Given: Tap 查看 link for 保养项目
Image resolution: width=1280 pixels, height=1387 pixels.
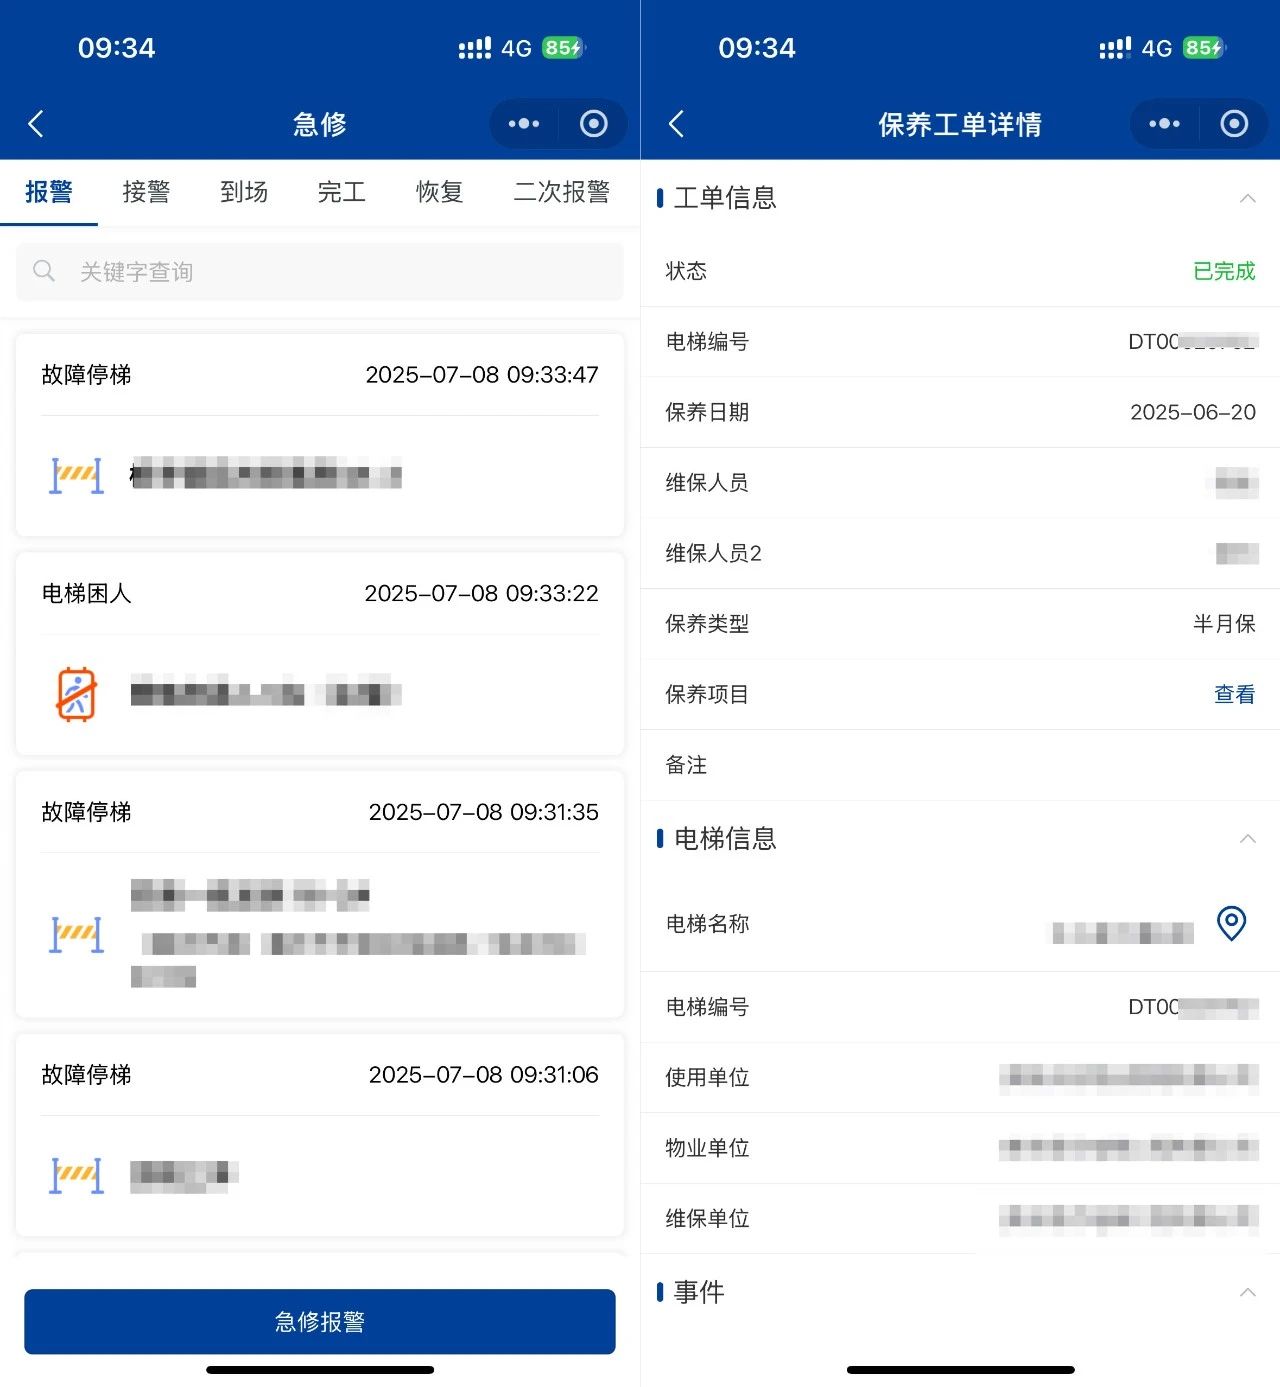Looking at the screenshot, I should click(1234, 695).
